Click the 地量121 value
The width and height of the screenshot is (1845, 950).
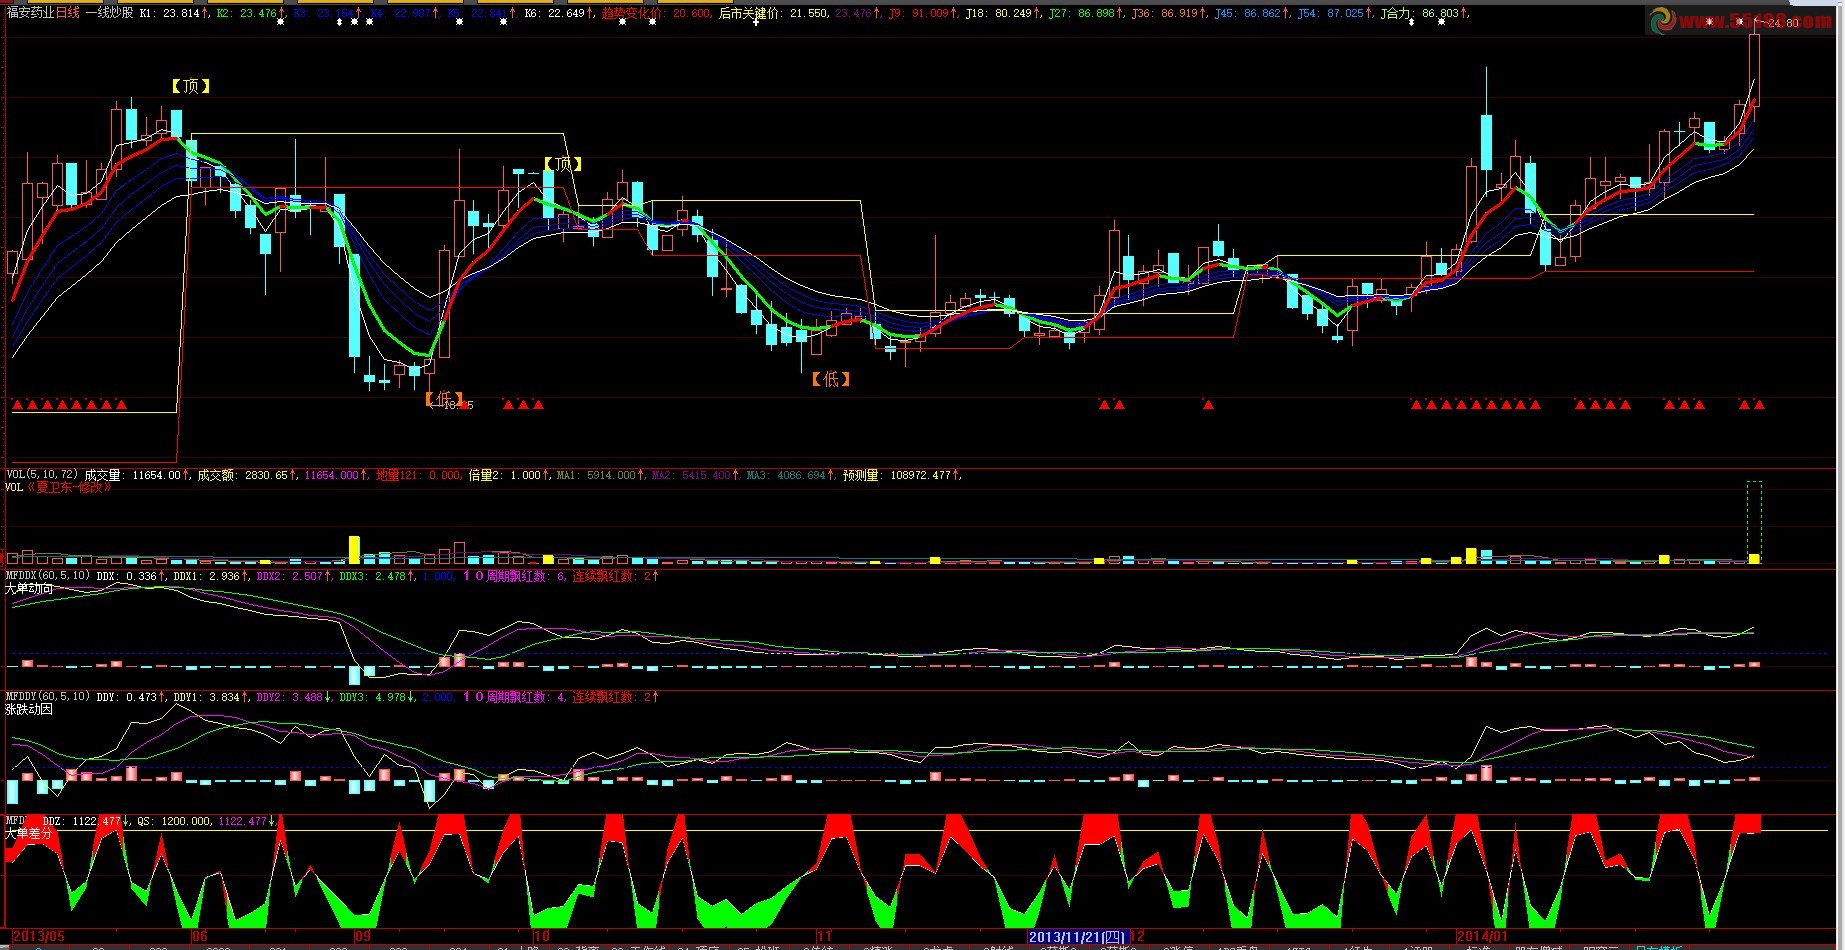[x=419, y=475]
